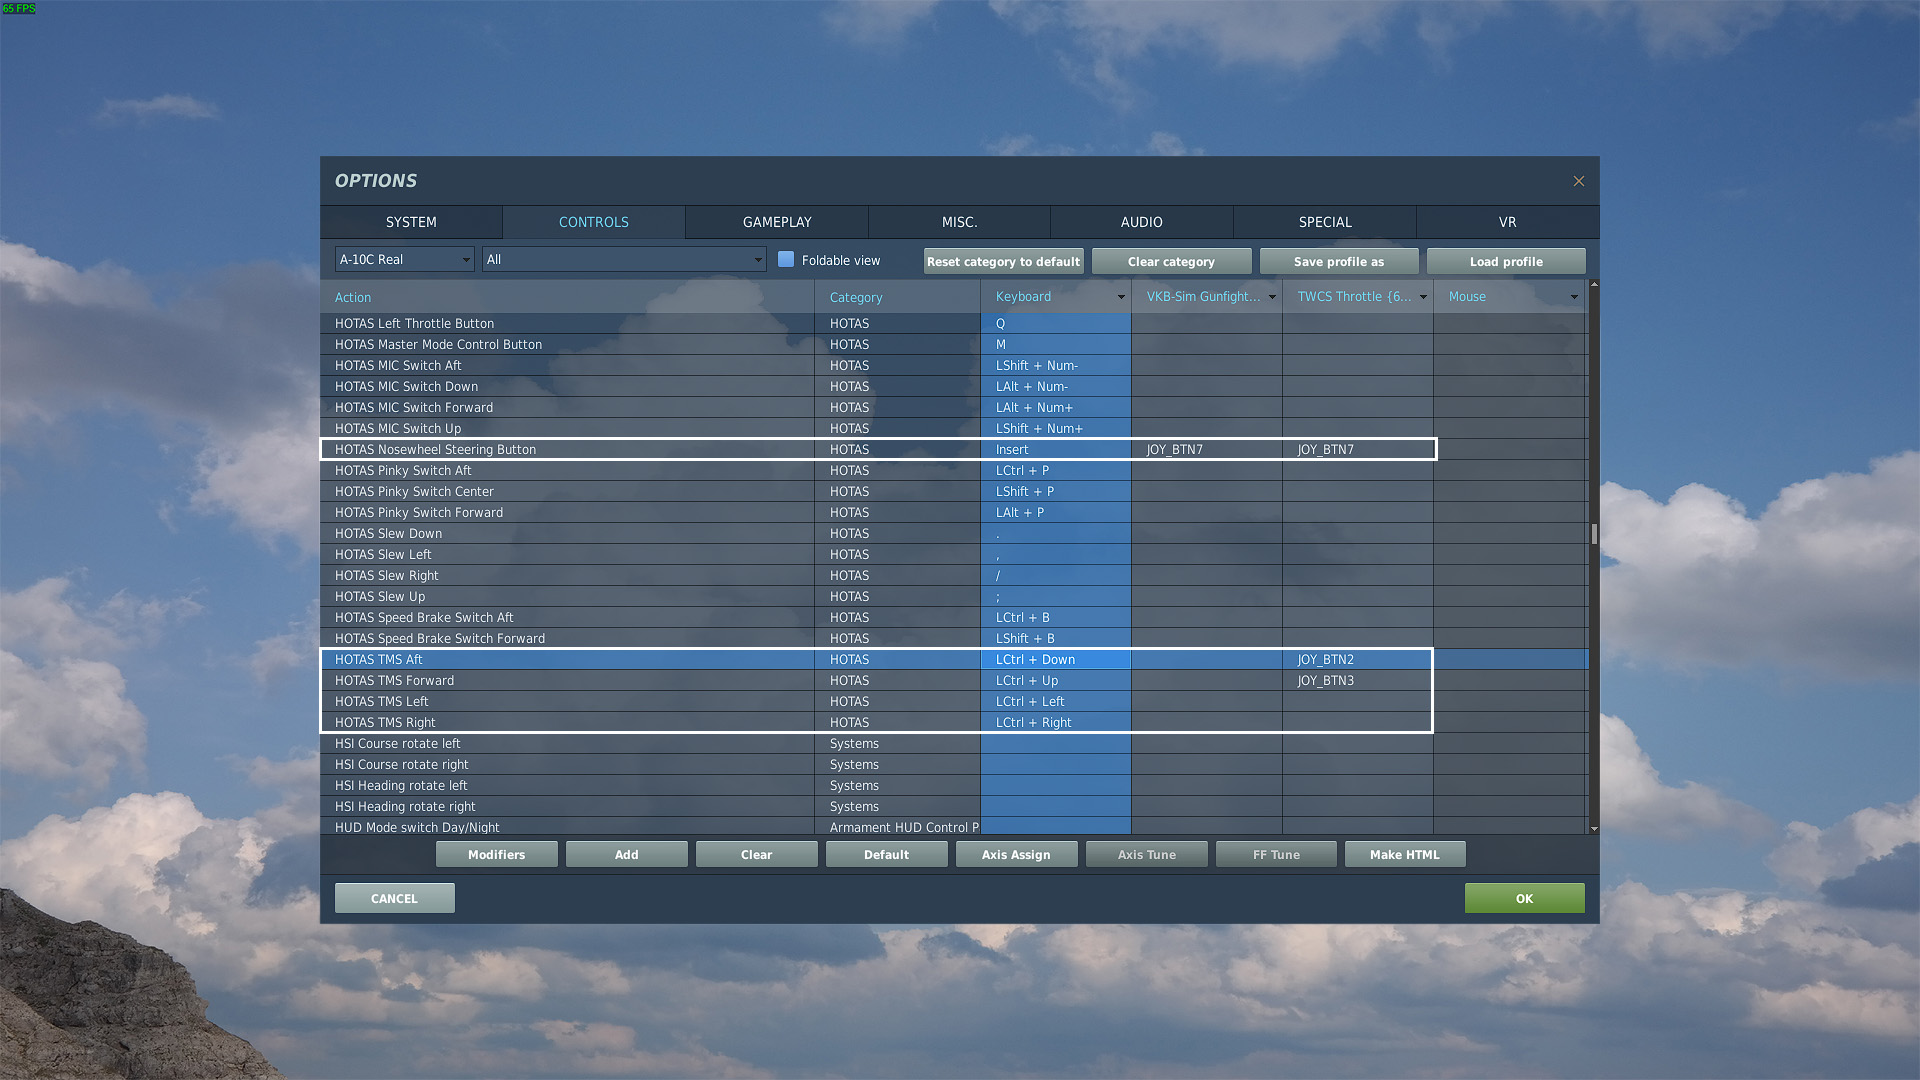Open the Mouse column dropdown arrow
Image resolution: width=1920 pixels, height=1080 pixels.
point(1573,297)
